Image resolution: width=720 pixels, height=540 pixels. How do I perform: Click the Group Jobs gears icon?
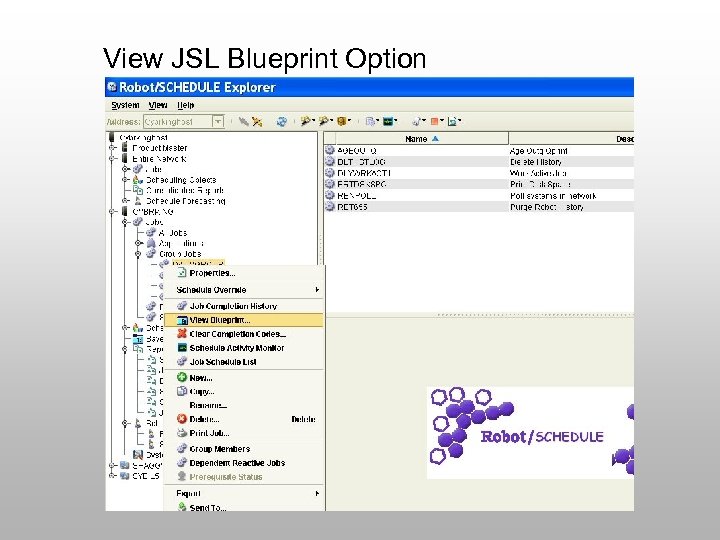point(151,253)
